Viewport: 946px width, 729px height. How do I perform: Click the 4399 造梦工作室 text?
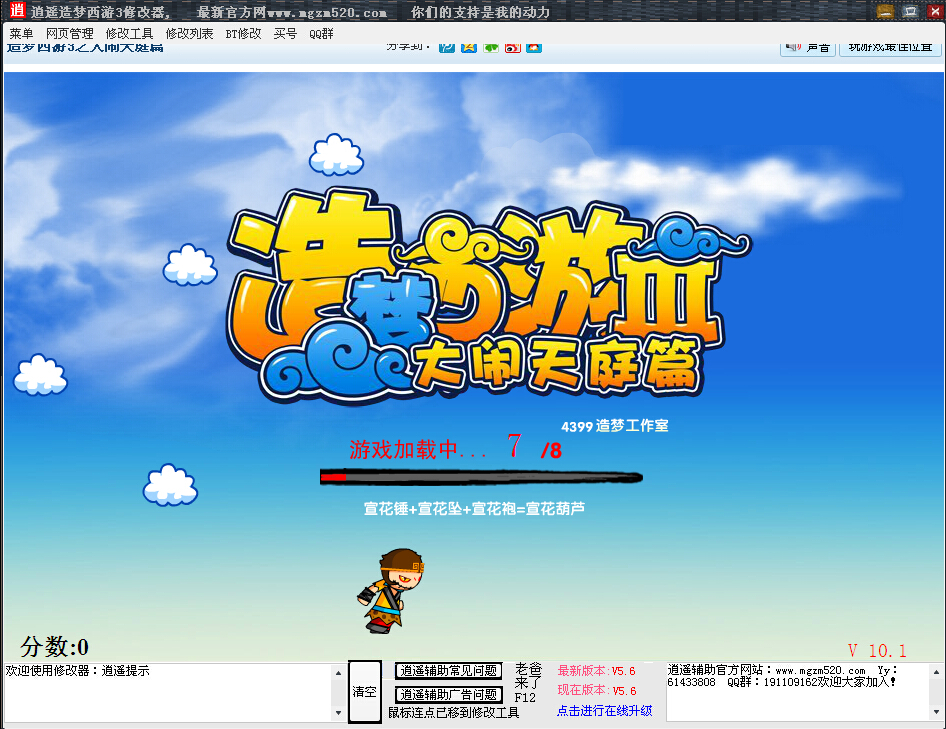[615, 426]
